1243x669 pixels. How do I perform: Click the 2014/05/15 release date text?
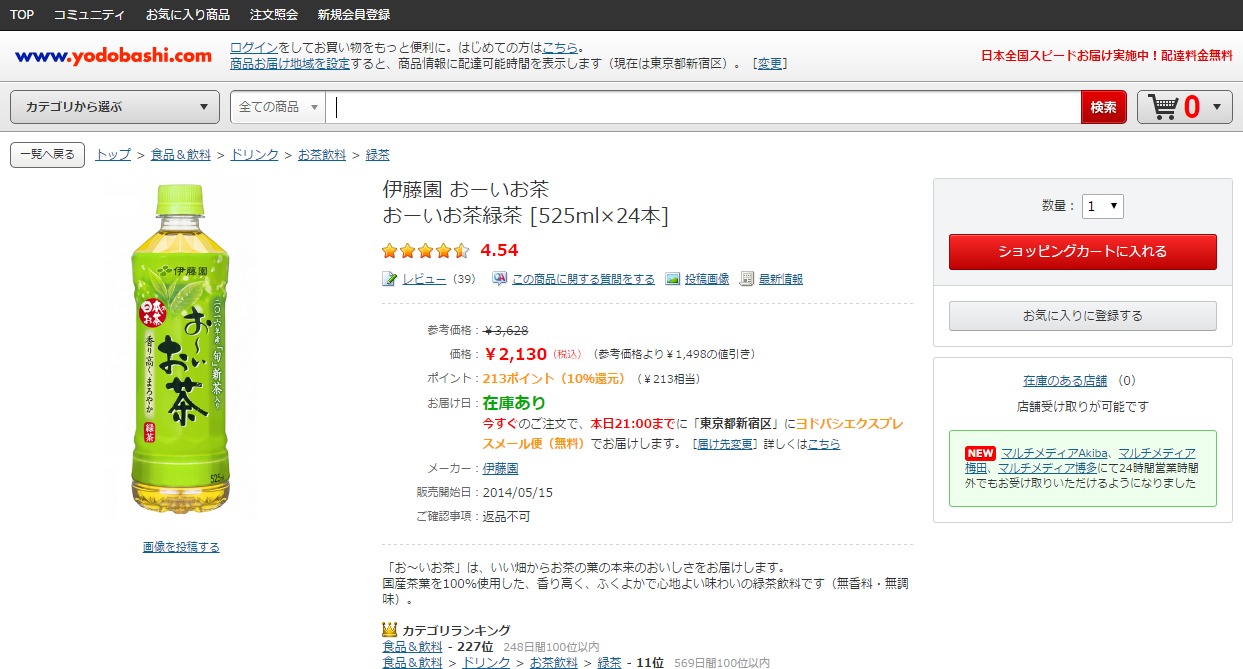coord(518,492)
